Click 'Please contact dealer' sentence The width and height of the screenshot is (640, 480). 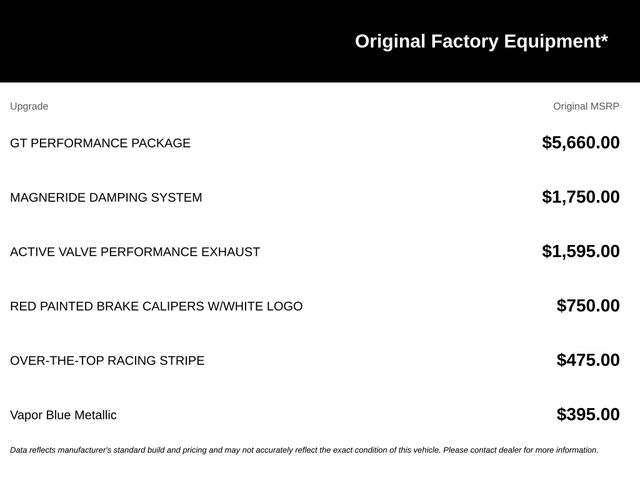521,450
